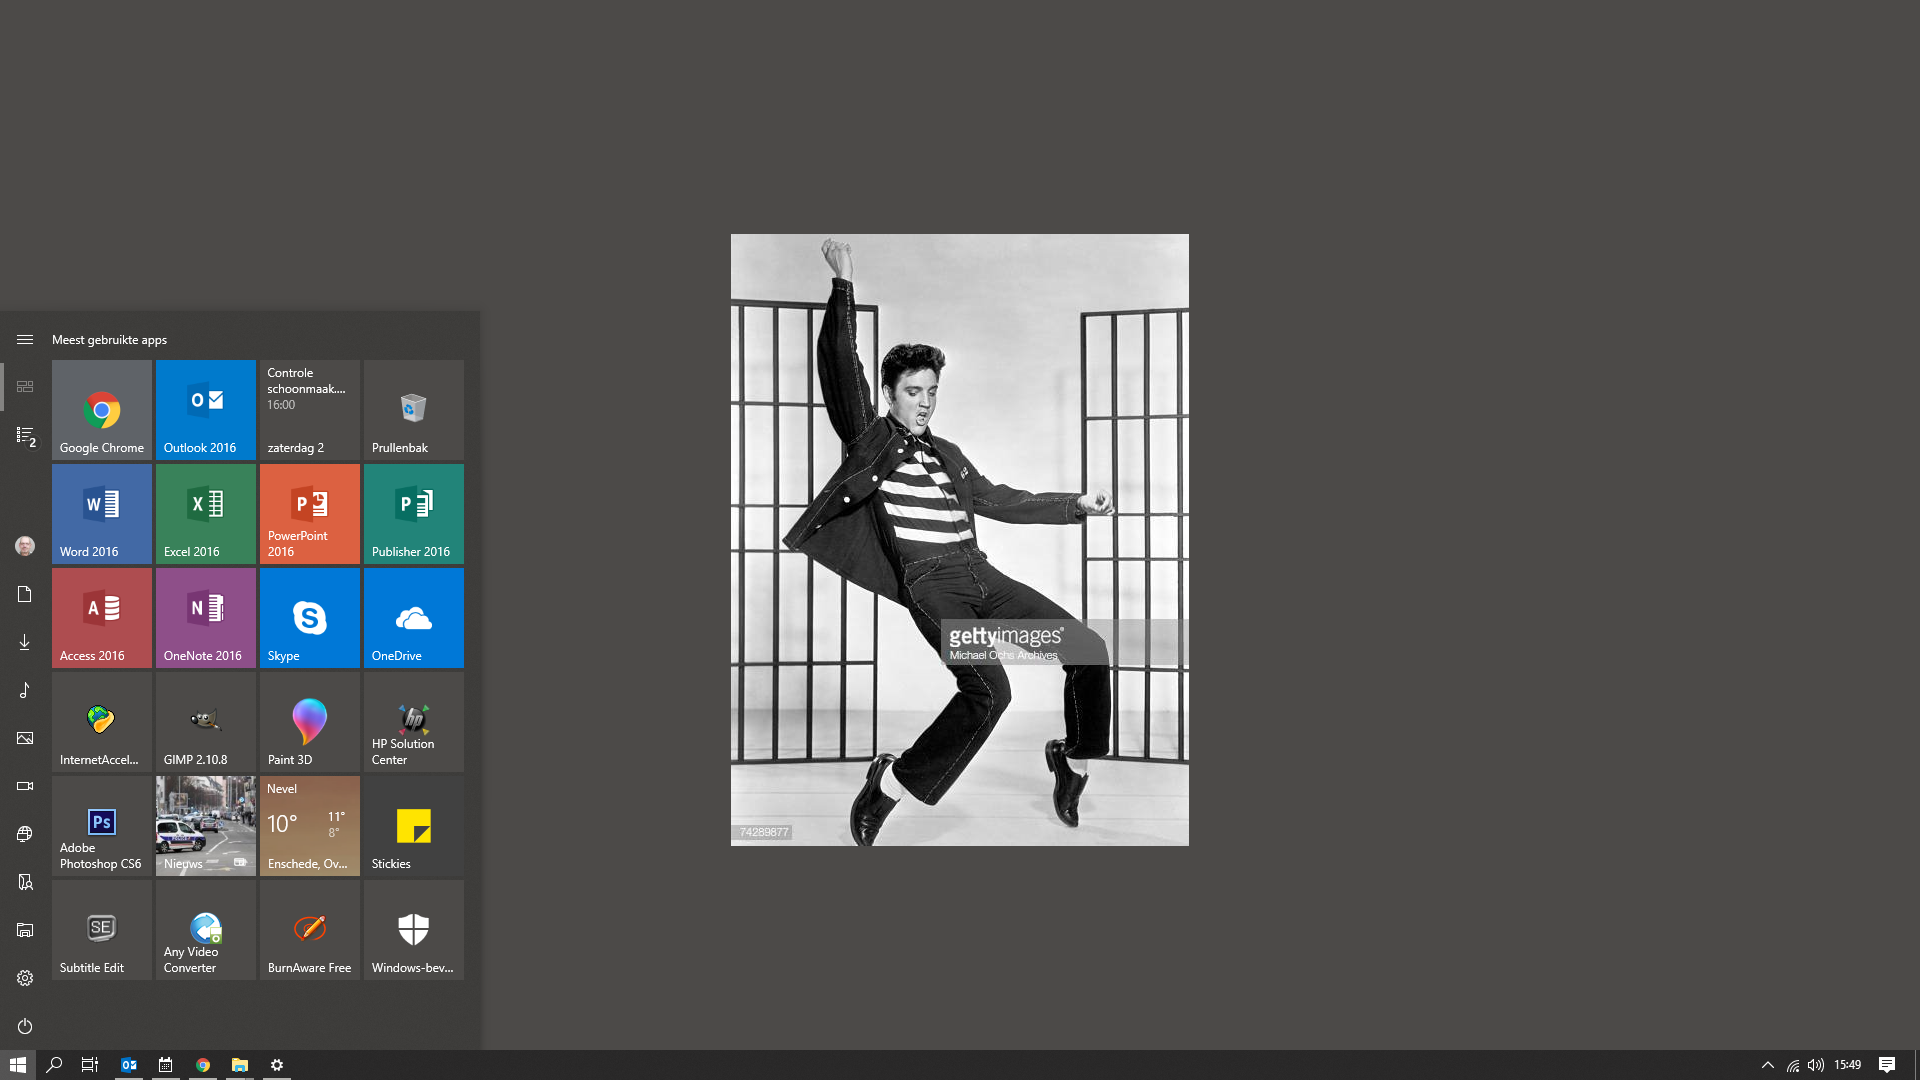Open BurnAware Free tile

point(310,930)
